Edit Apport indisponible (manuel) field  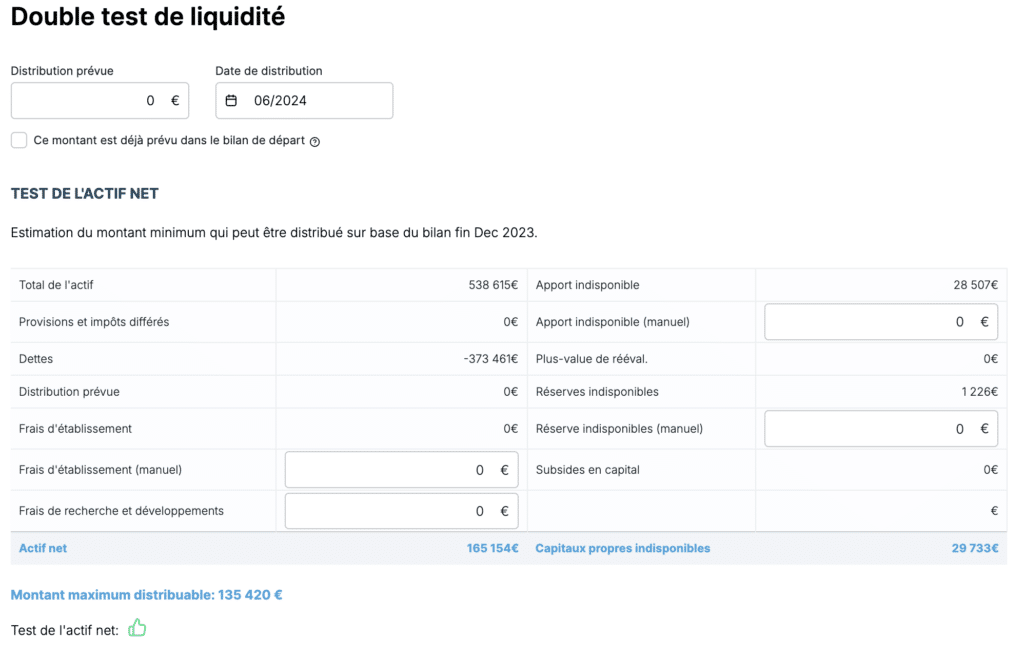881,321
